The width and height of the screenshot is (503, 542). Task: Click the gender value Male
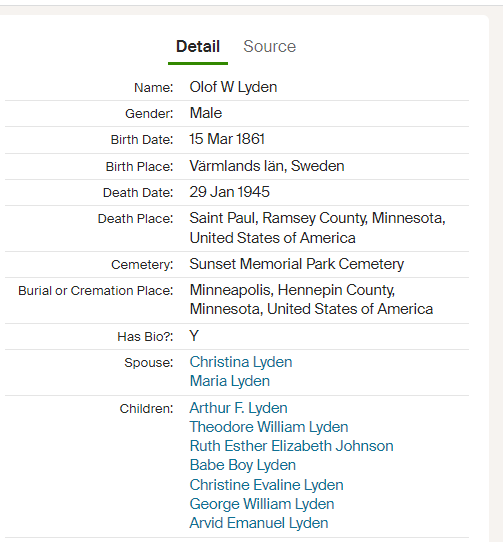[x=206, y=113]
